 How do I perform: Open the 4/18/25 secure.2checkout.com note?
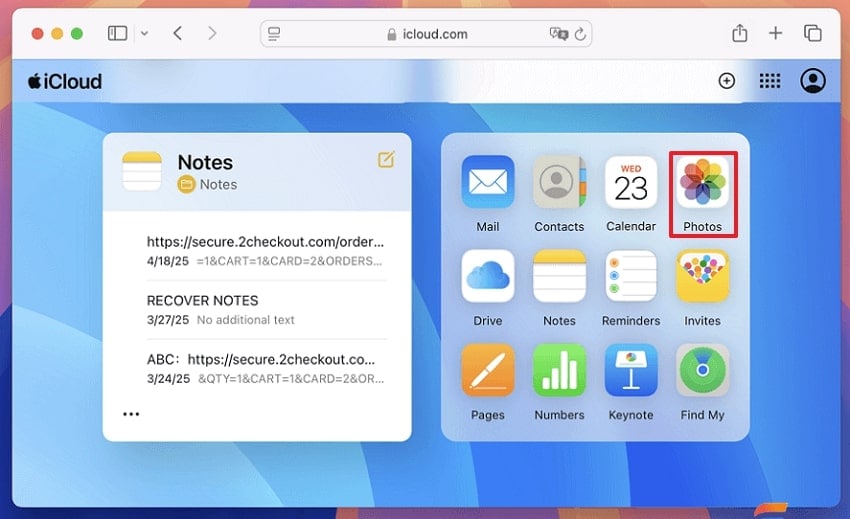point(266,251)
